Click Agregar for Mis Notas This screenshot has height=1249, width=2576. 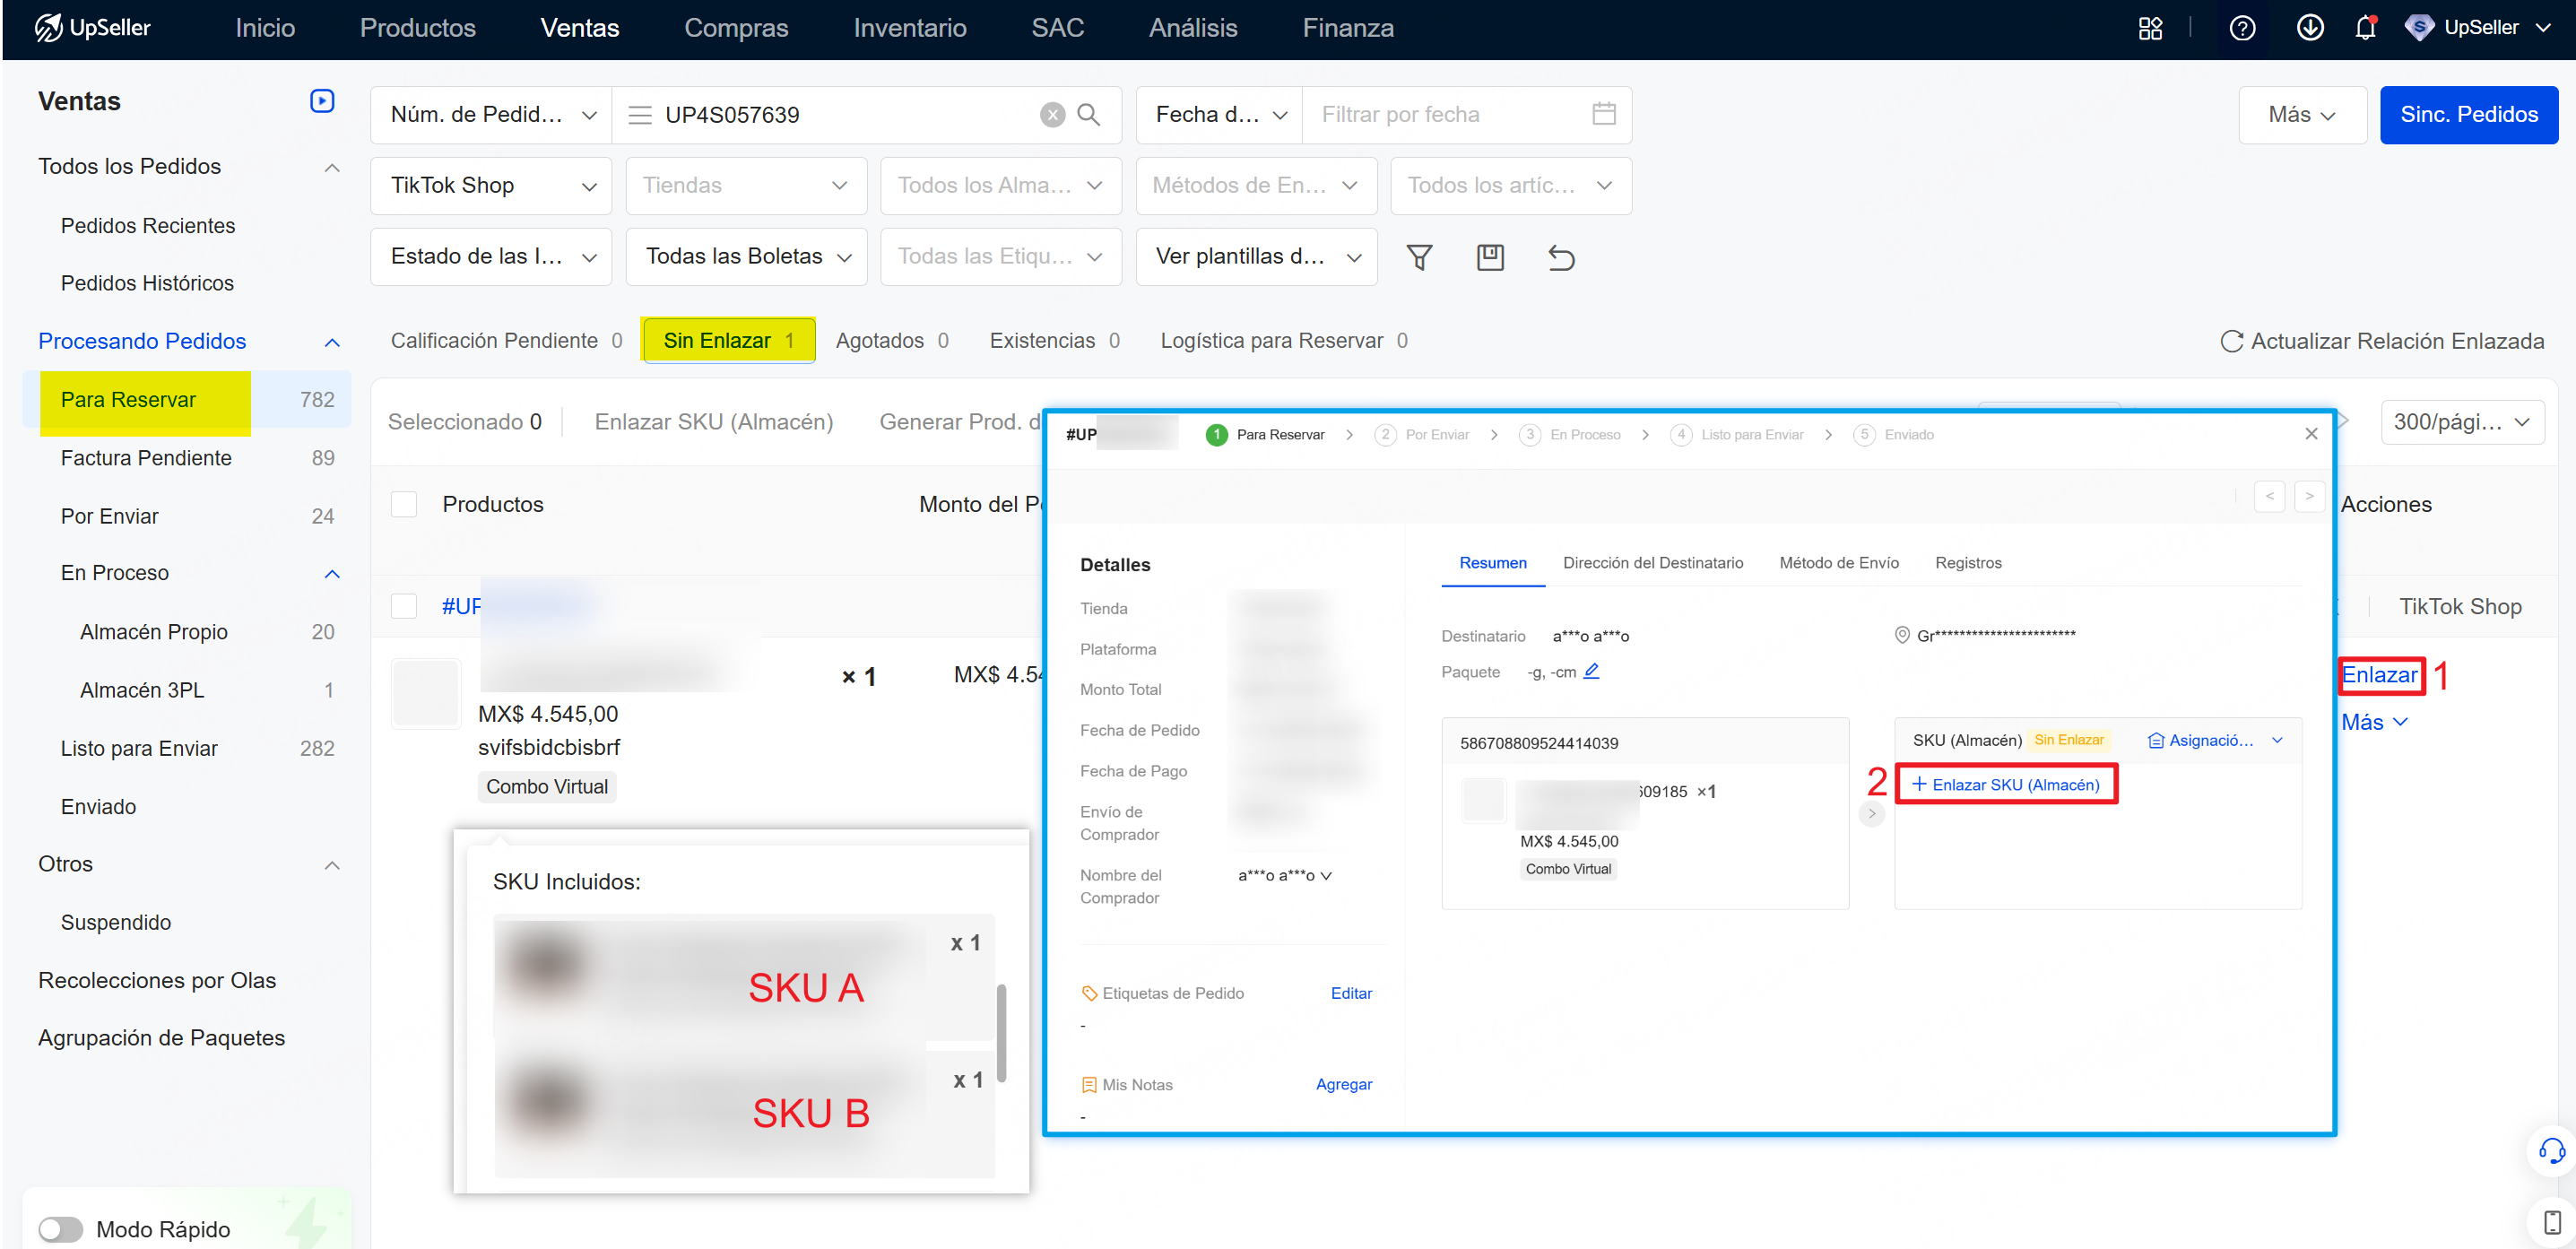coord(1343,1084)
